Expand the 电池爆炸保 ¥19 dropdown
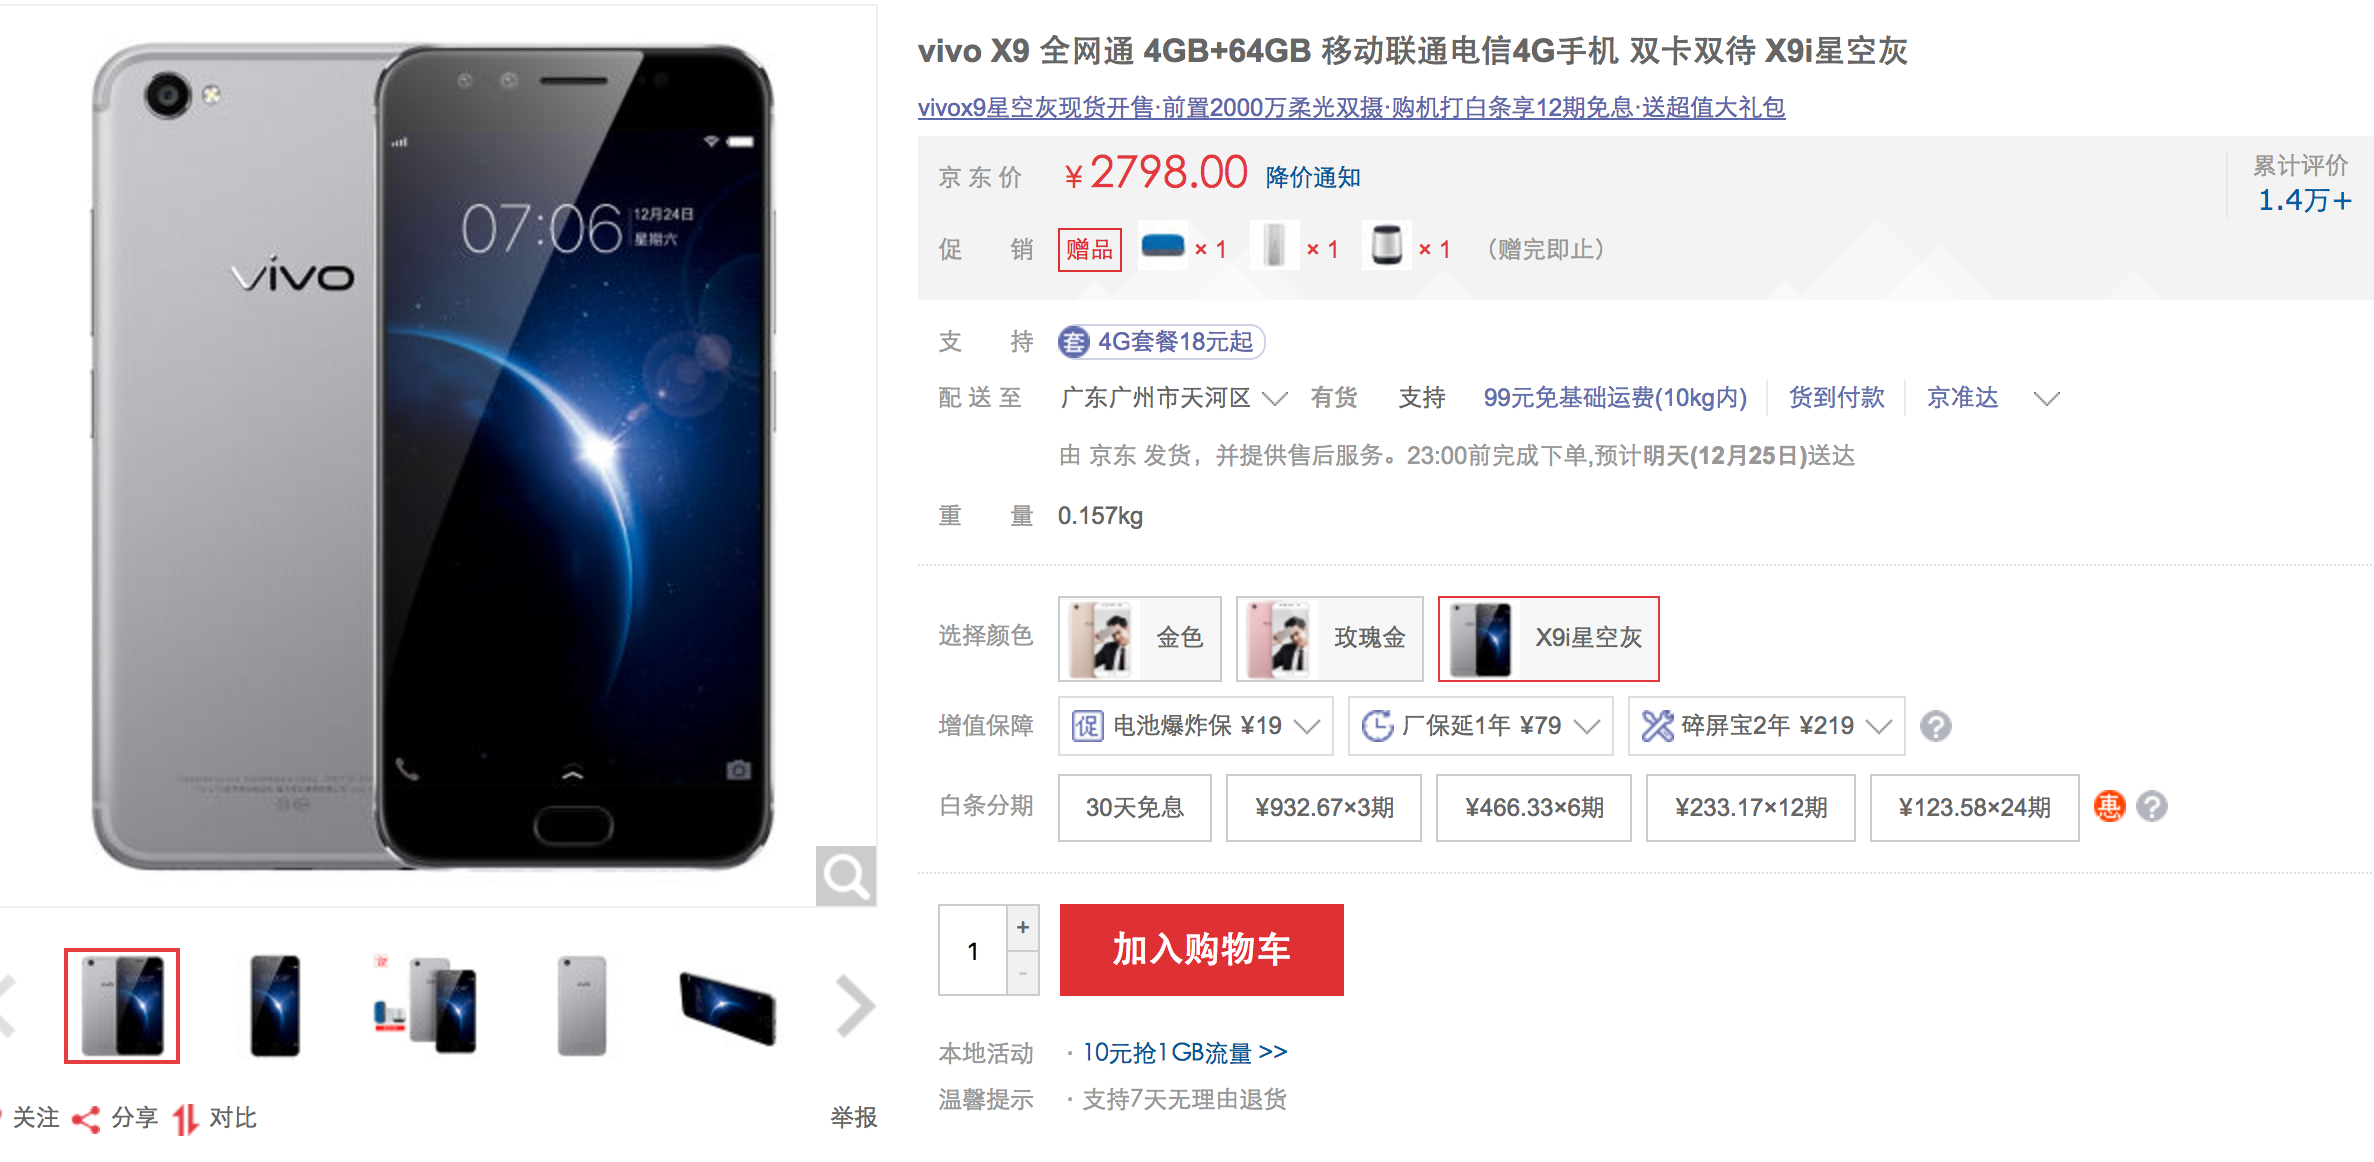 (x=1196, y=726)
